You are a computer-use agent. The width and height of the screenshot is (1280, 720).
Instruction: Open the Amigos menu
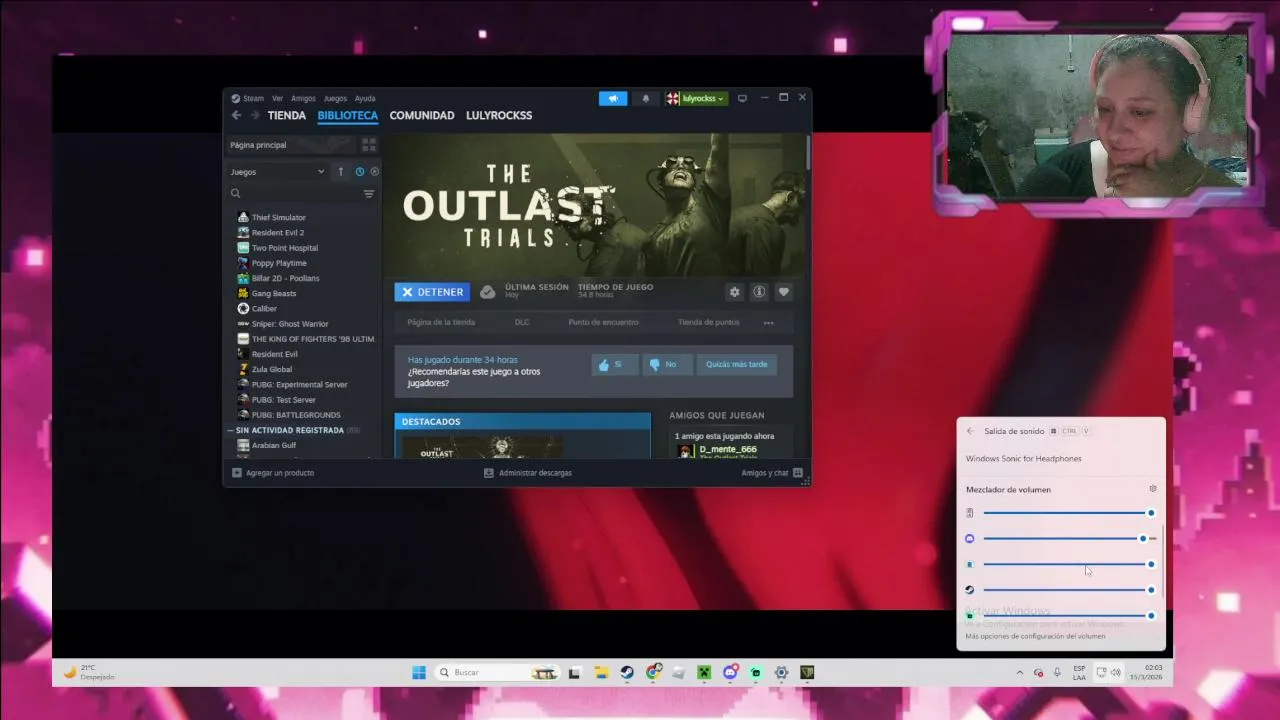click(303, 98)
